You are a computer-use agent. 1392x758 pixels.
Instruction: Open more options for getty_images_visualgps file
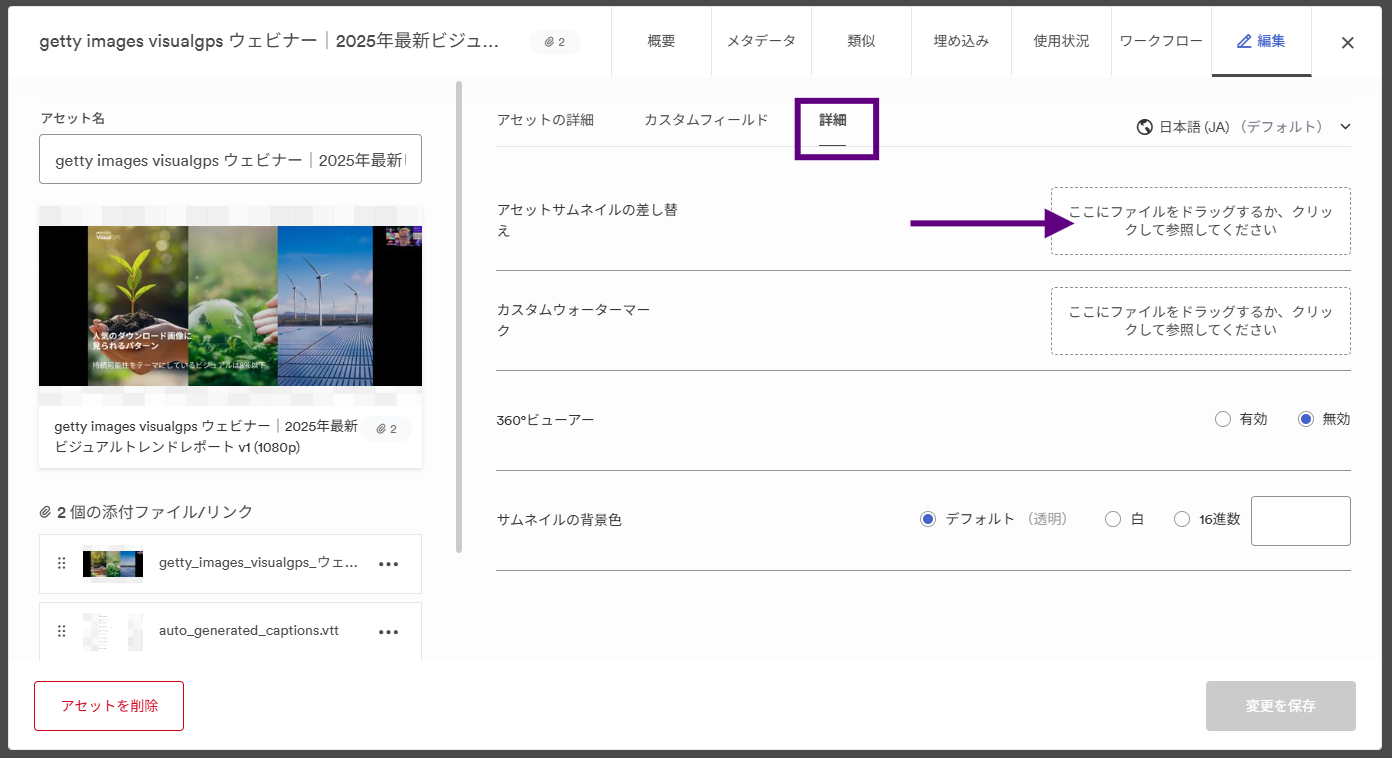click(x=389, y=564)
